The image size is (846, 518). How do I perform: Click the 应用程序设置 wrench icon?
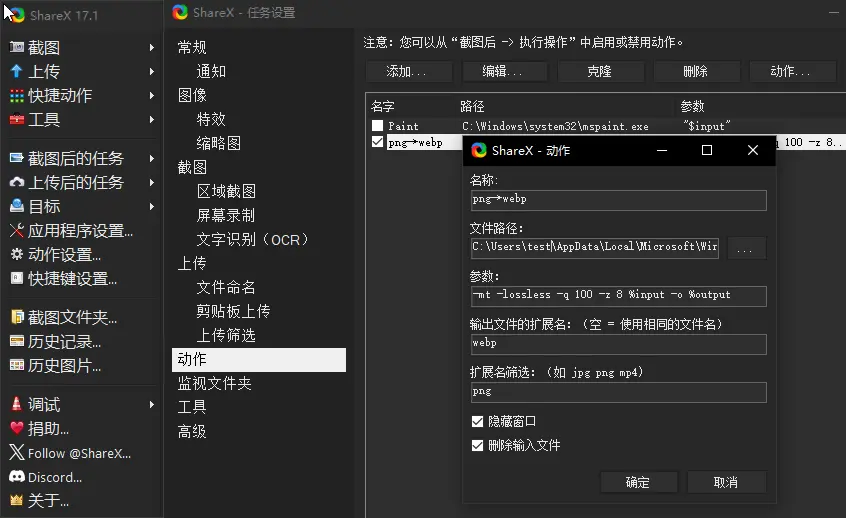[17, 230]
